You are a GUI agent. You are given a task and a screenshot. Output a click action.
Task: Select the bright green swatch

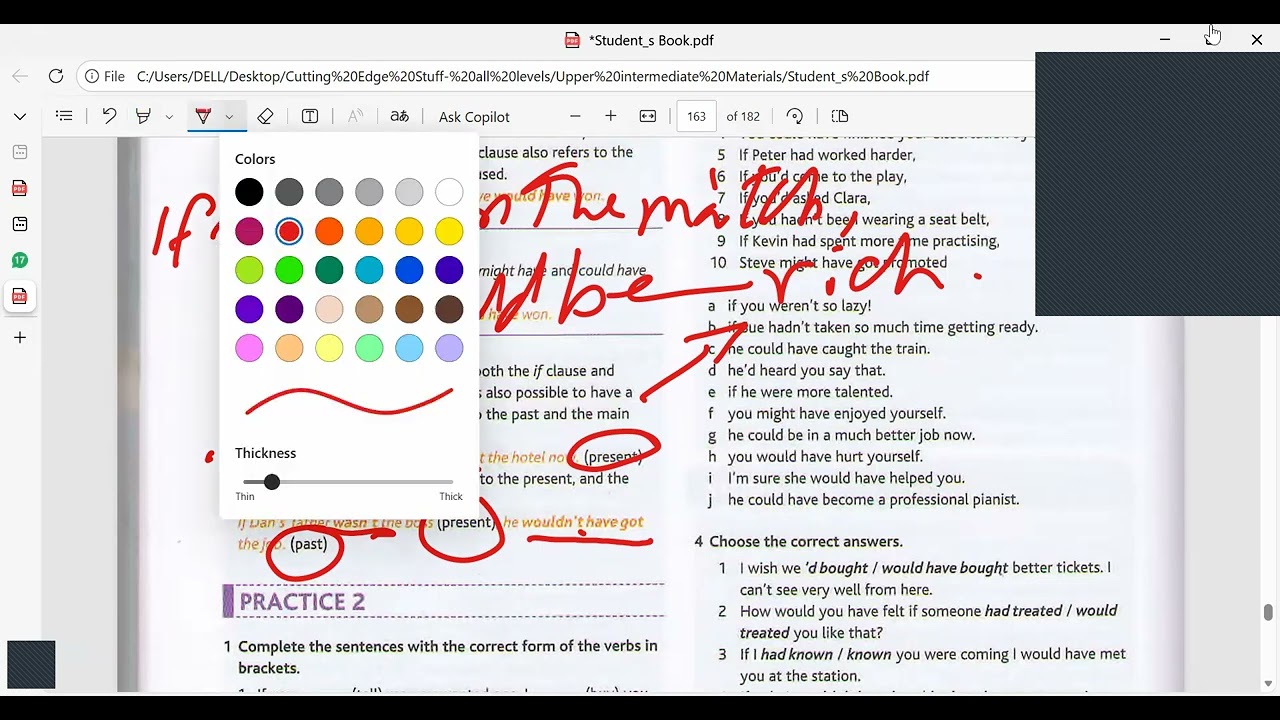coord(289,270)
